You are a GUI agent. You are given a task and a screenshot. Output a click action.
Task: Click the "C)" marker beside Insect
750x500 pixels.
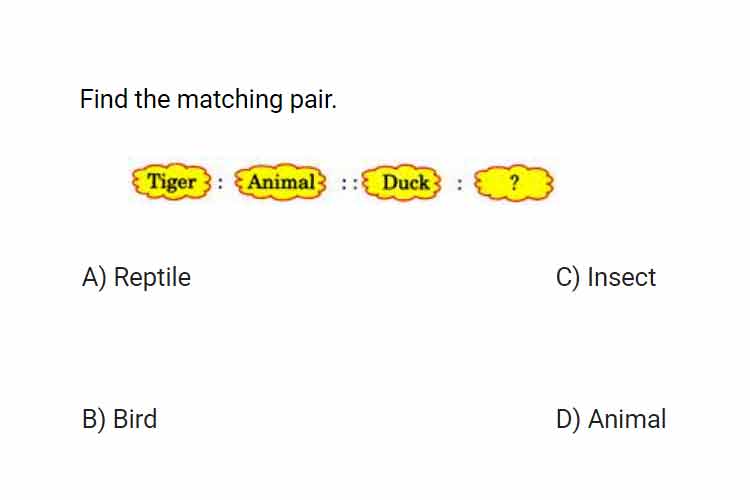click(x=568, y=278)
